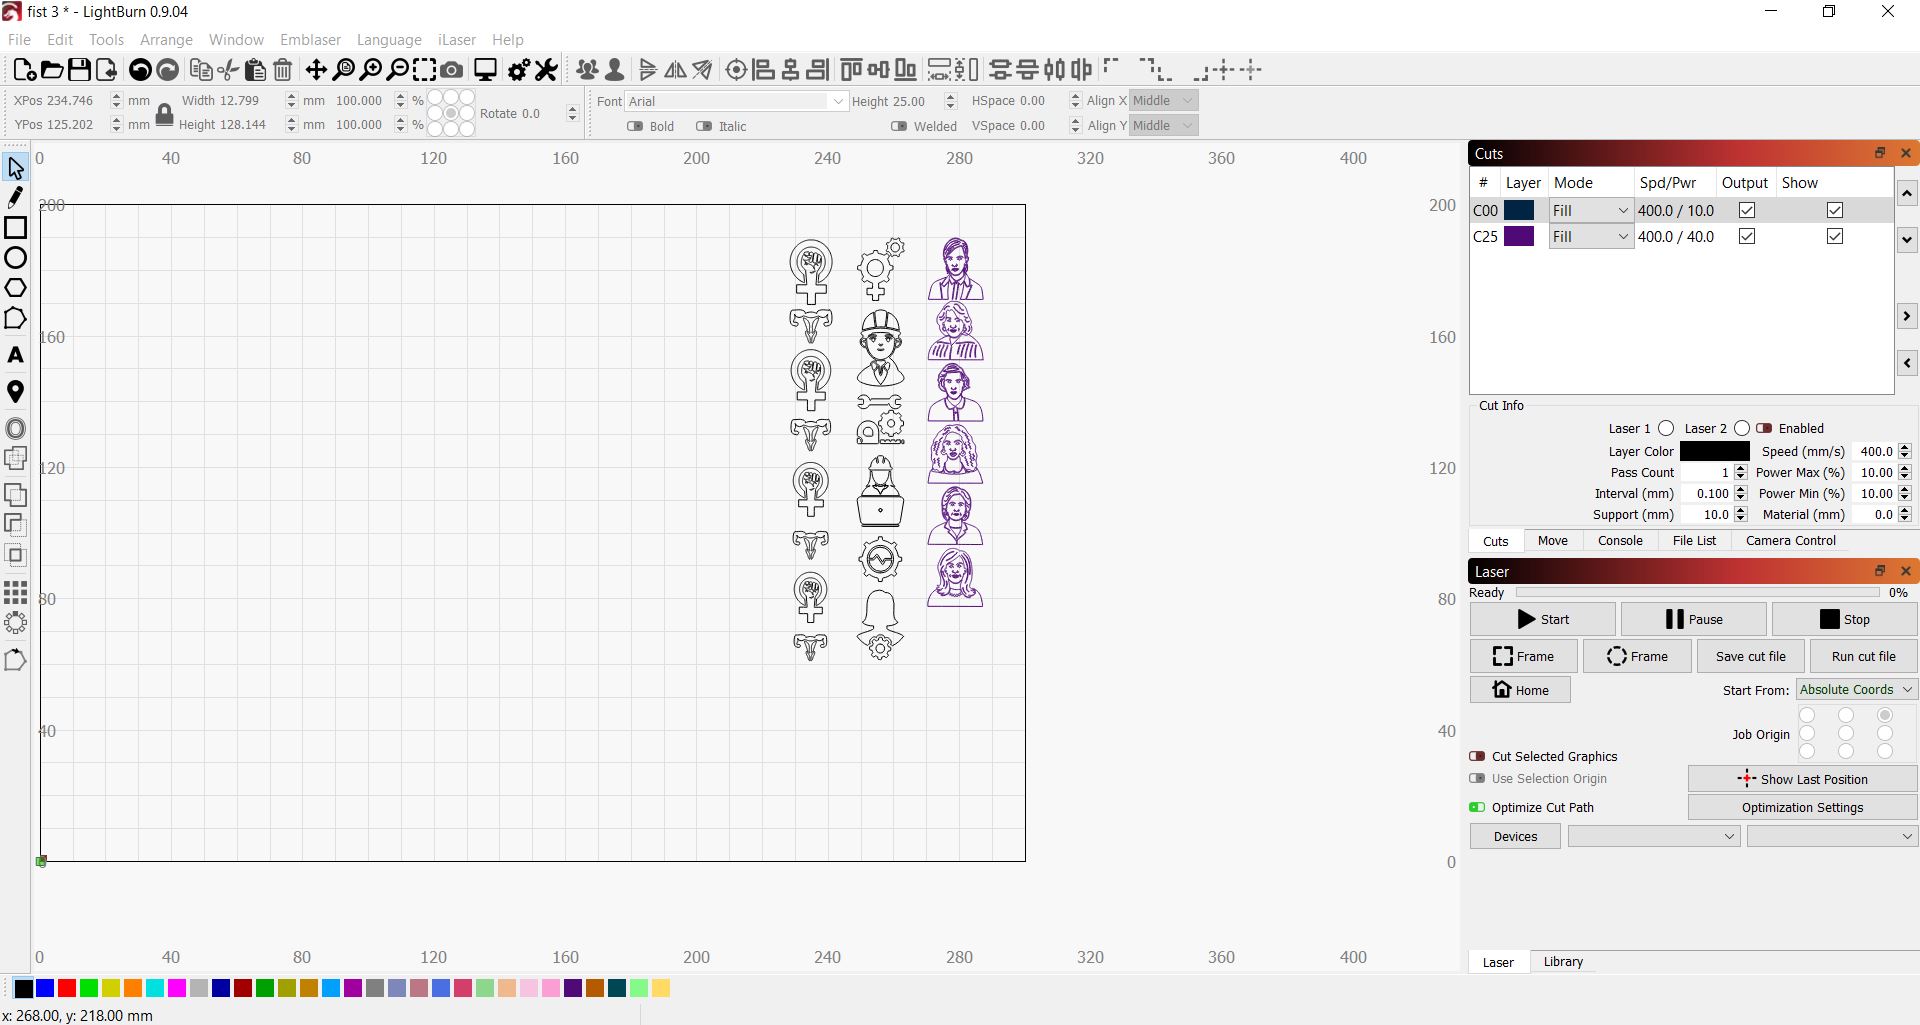1920x1025 pixels.
Task: Click the Stop button
Action: click(x=1845, y=619)
